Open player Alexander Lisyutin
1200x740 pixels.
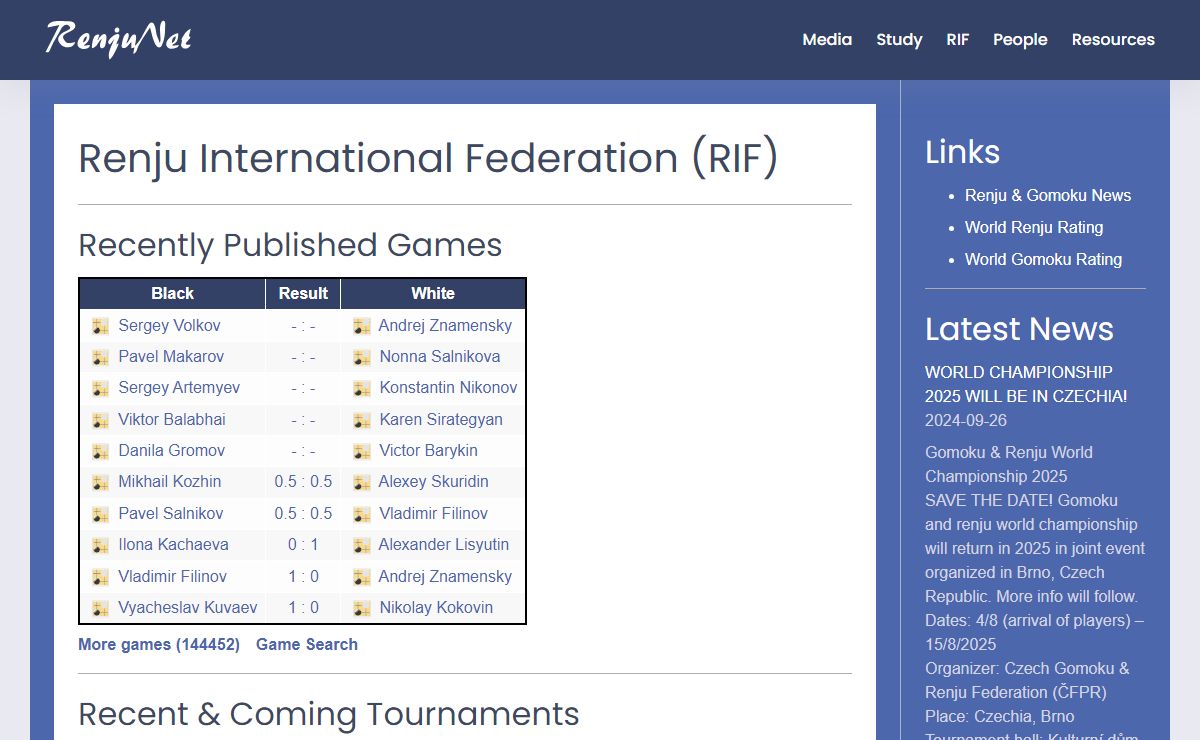tap(443, 544)
